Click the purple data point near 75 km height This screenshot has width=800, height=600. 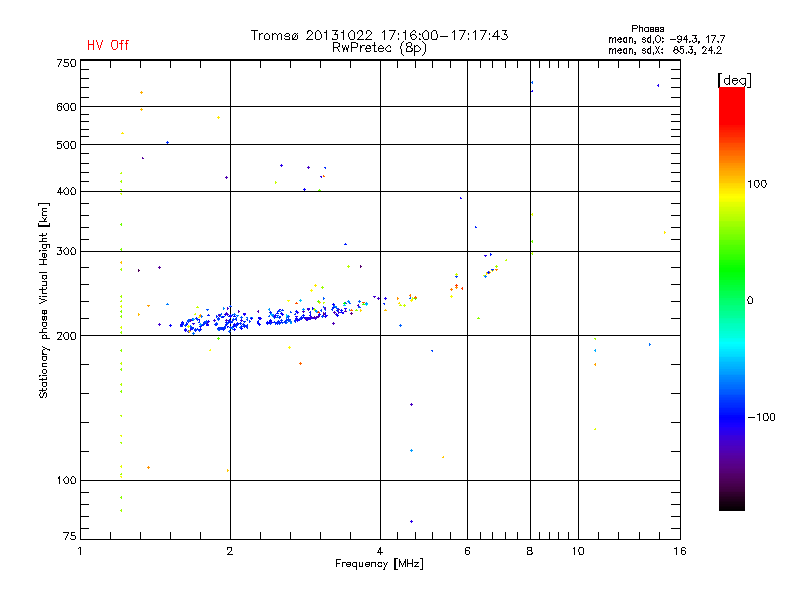click(x=411, y=521)
